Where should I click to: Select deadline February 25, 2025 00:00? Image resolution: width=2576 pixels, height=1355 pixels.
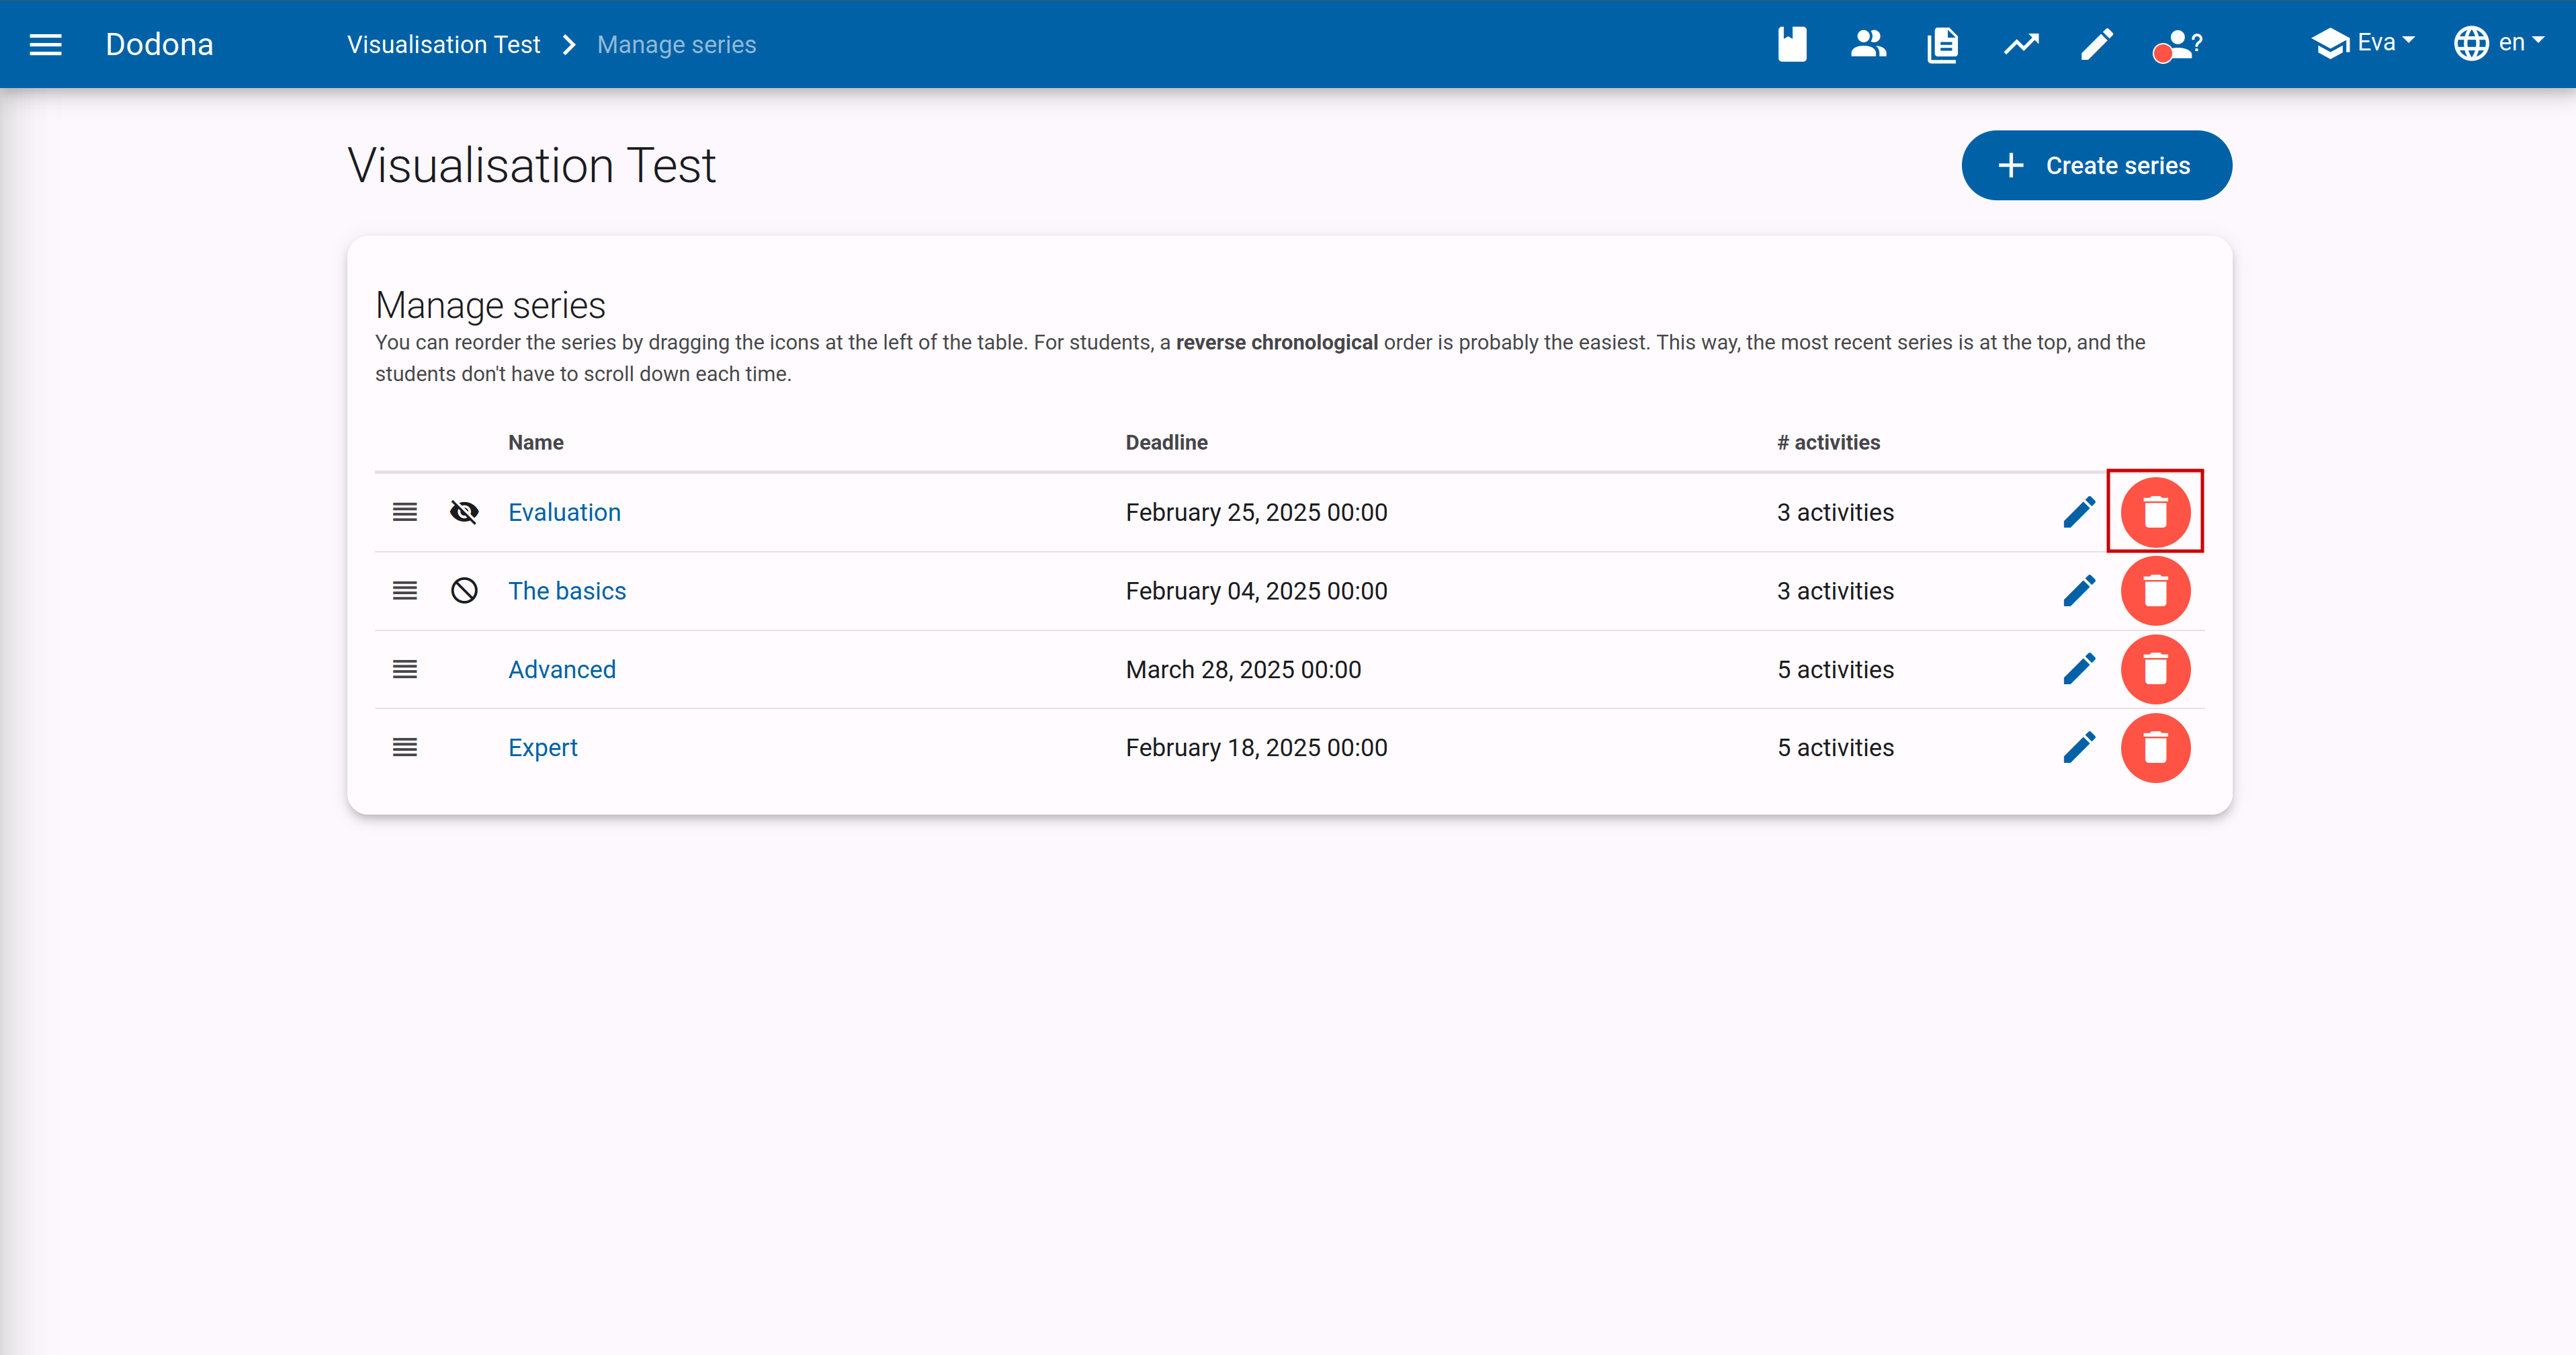tap(1256, 512)
